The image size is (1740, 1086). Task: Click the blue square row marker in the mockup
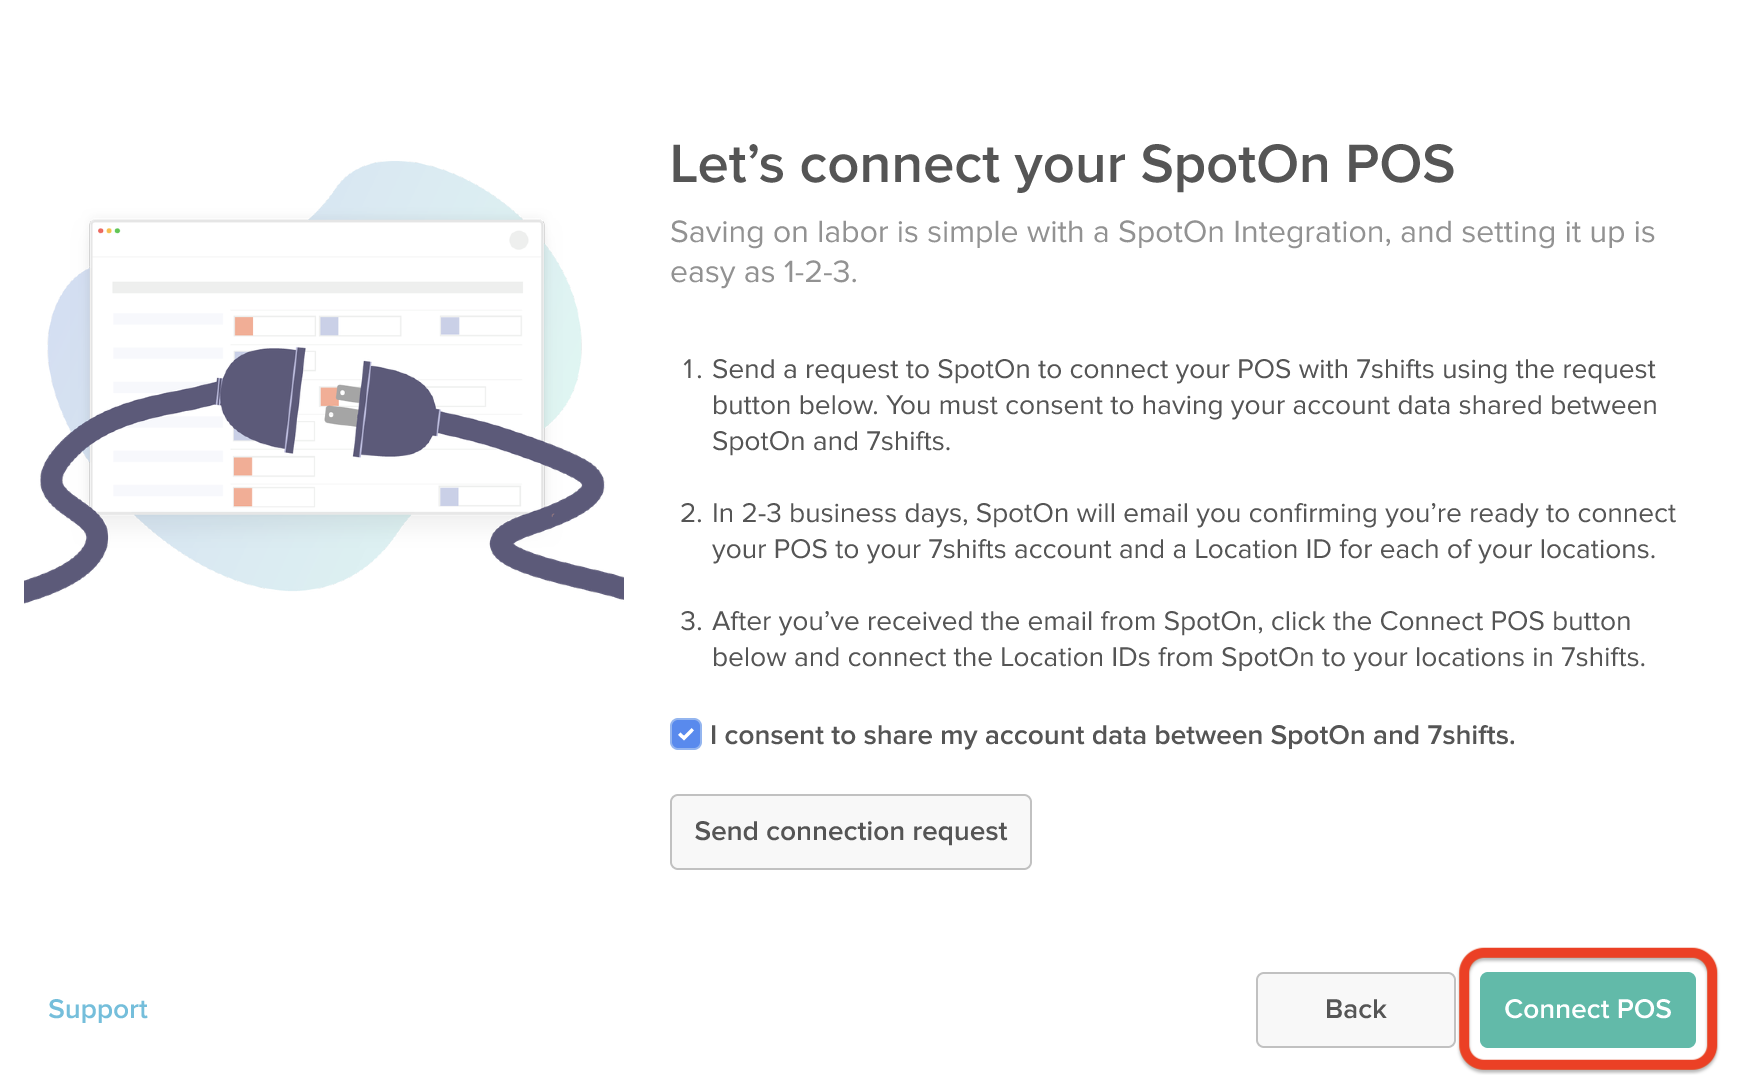(329, 326)
